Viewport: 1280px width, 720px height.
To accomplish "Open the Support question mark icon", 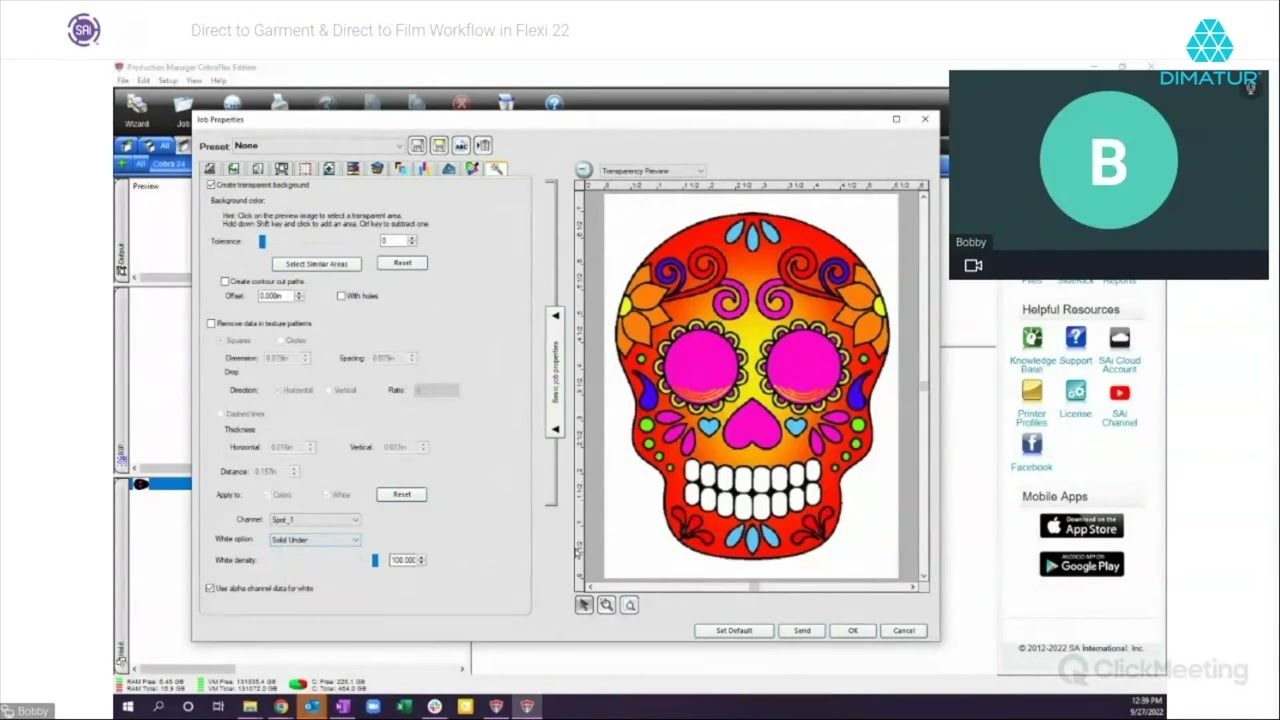I will [x=1076, y=338].
